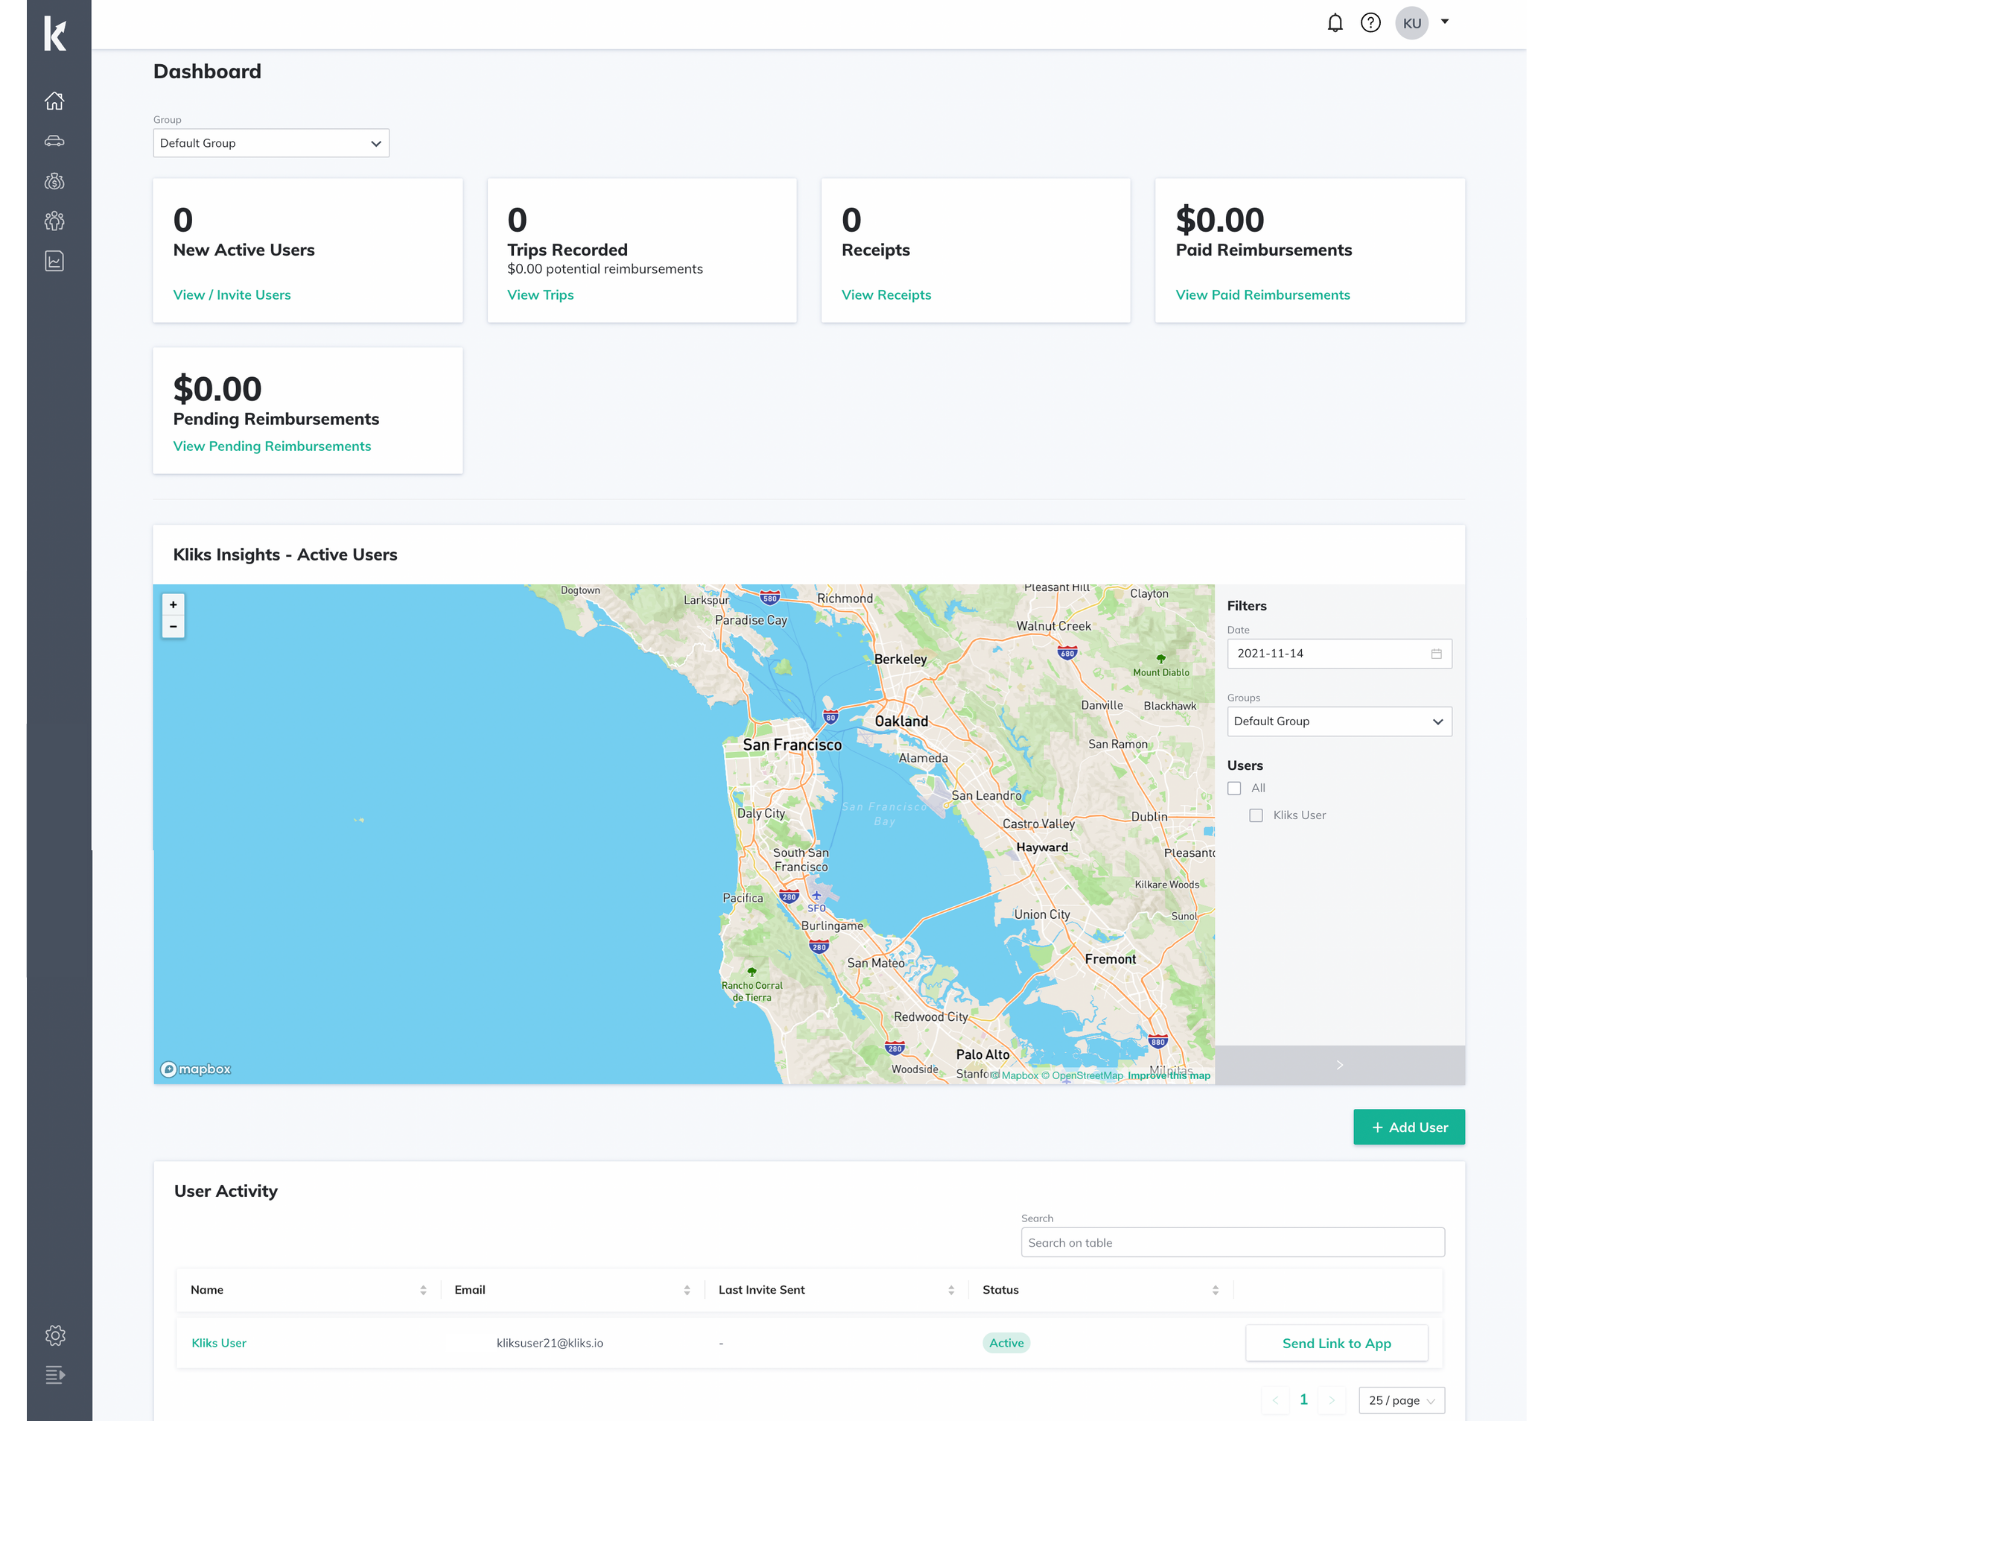The height and width of the screenshot is (1545, 2000).
Task: Open the users group sidebar icon
Action: (55, 221)
